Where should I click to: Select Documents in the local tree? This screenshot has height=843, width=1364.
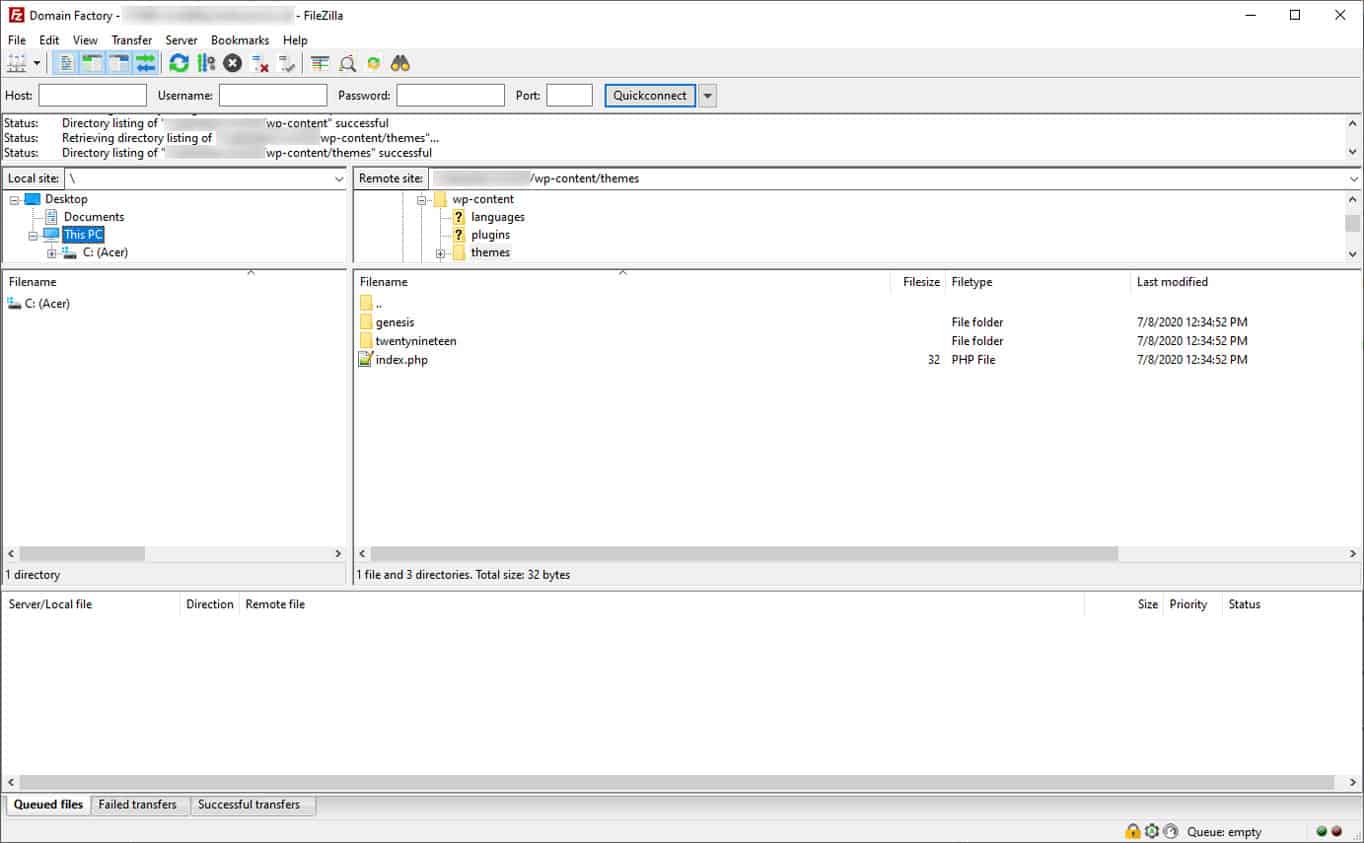[94, 217]
